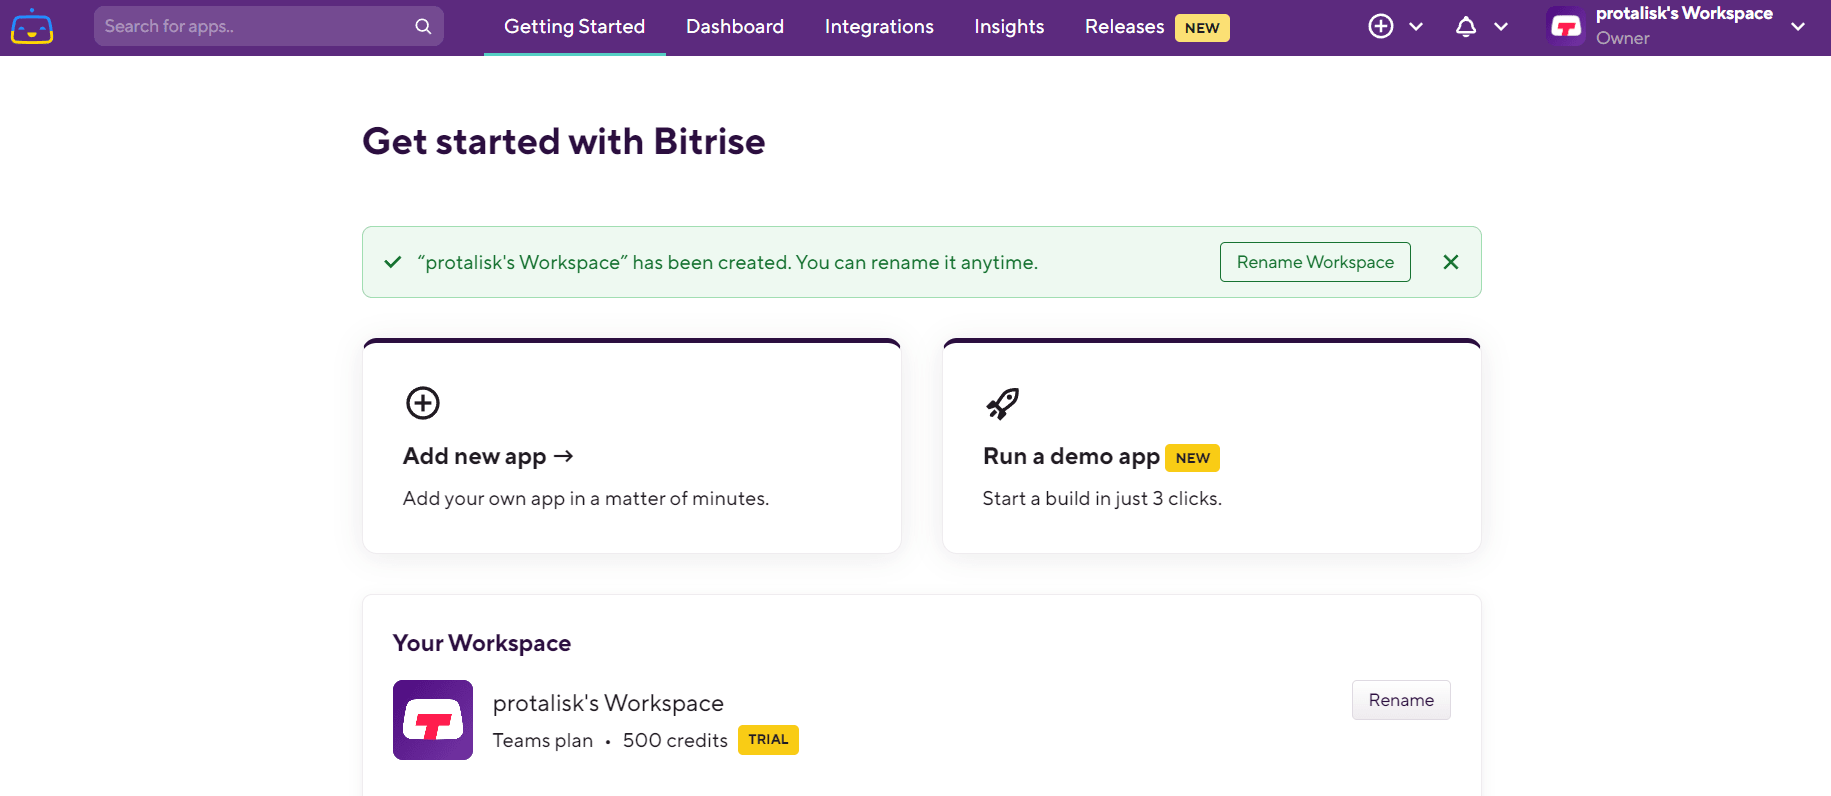1831x796 pixels.
Task: Click the rocket icon on demo card
Action: (1002, 404)
